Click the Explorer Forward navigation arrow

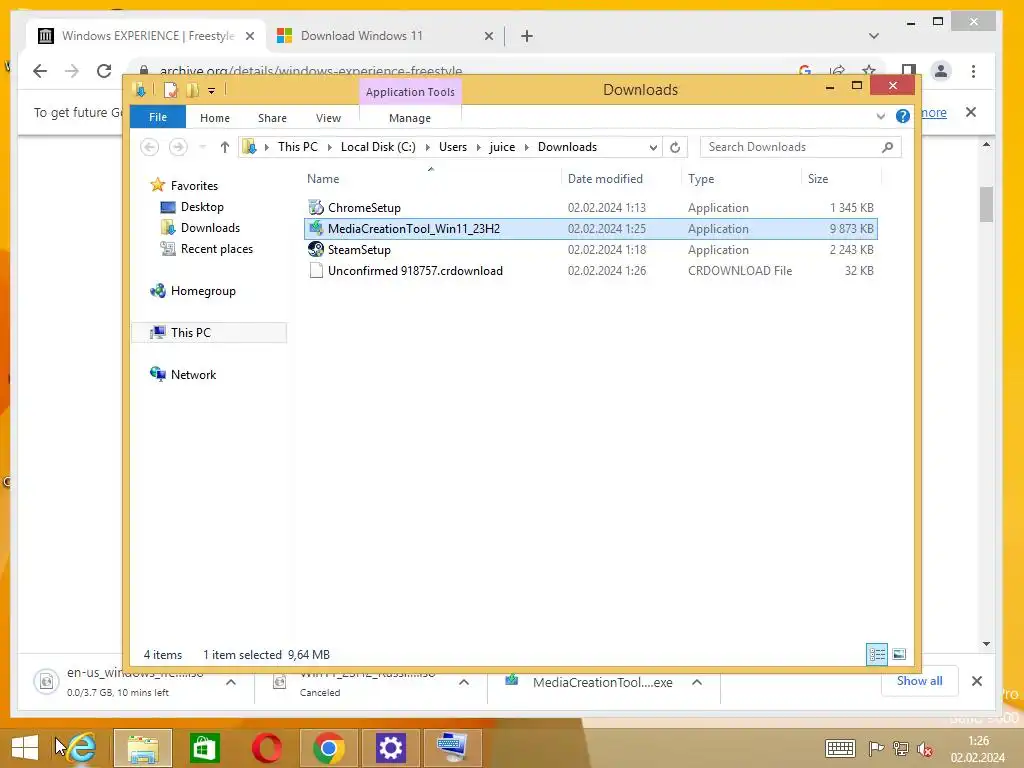(178, 147)
